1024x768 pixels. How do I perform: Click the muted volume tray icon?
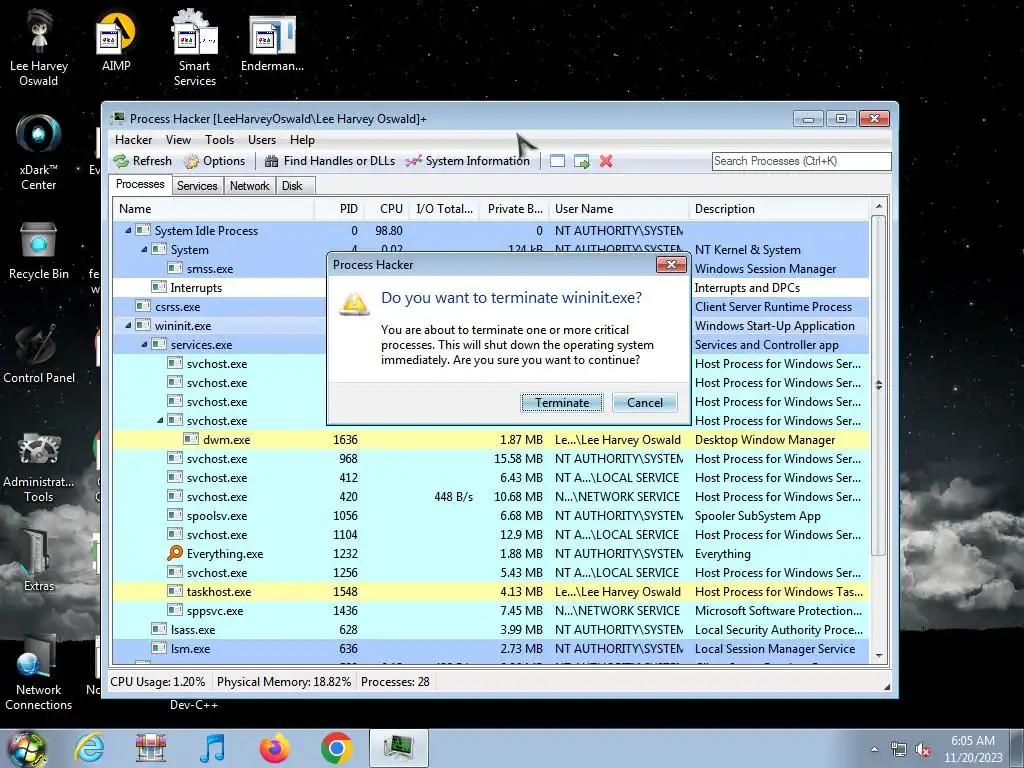click(923, 750)
